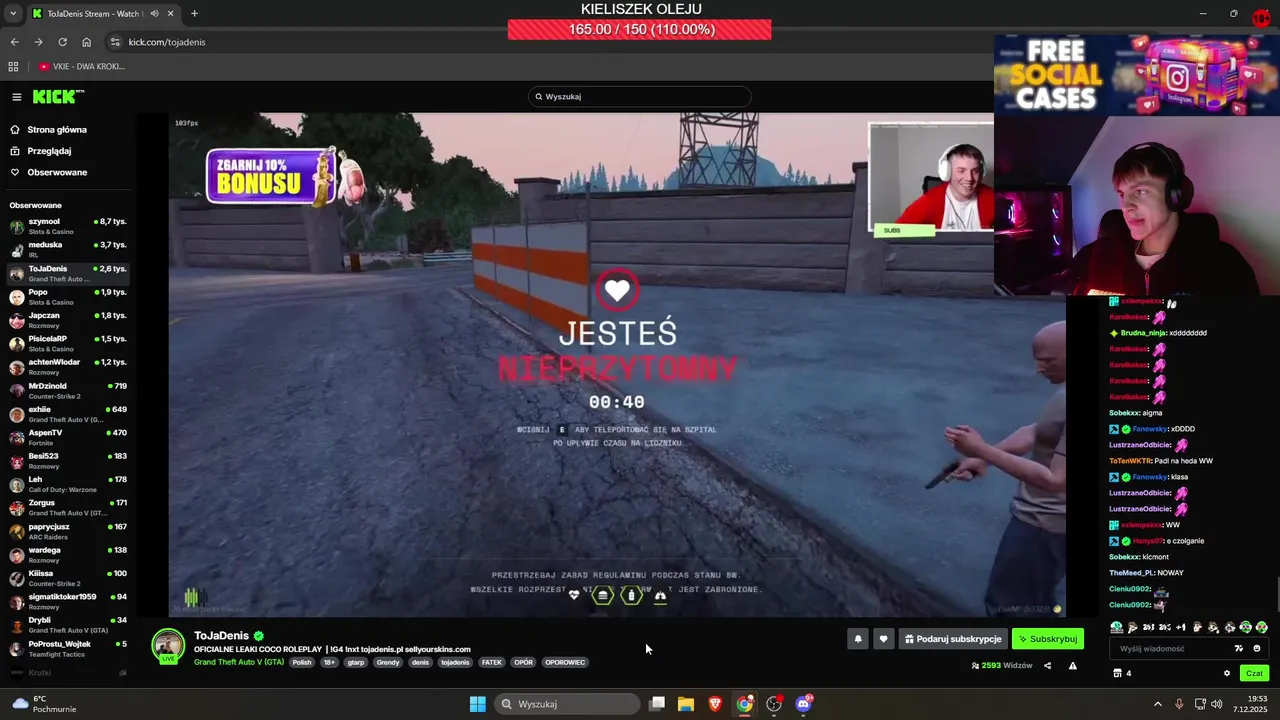
Task: Click the Wyszukaj search field on Kick
Action: (640, 97)
